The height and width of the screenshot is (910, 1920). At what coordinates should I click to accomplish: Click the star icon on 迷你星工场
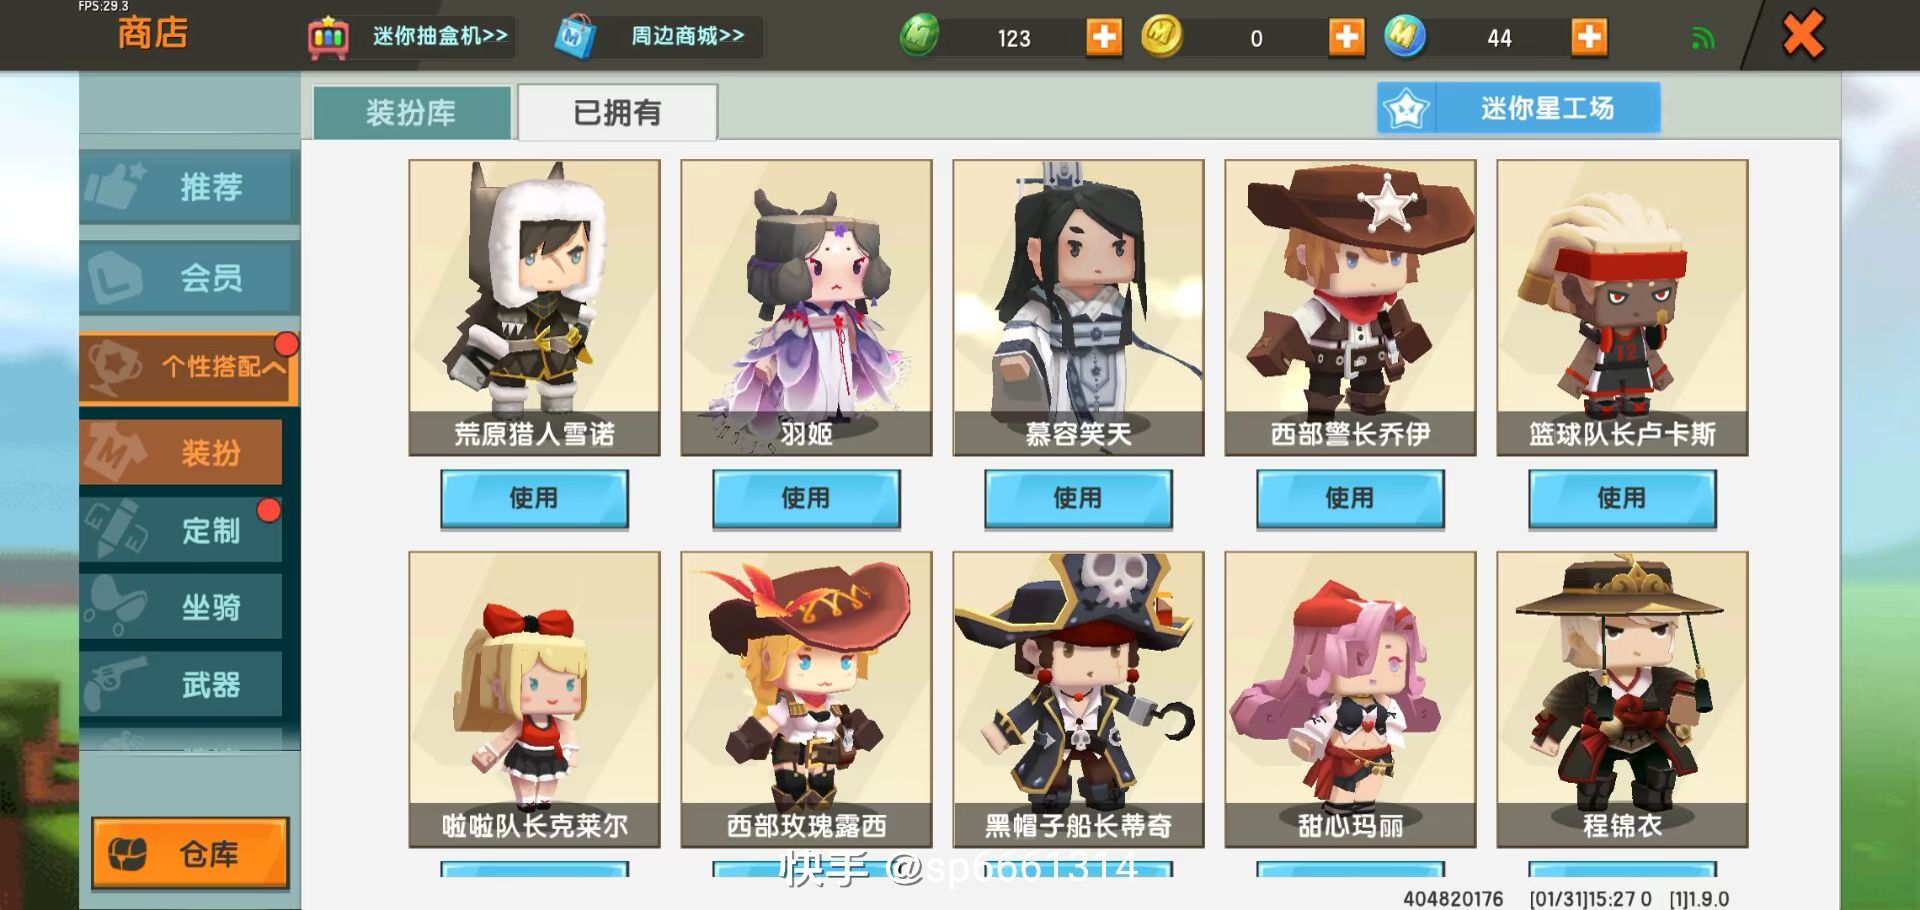tap(1406, 108)
